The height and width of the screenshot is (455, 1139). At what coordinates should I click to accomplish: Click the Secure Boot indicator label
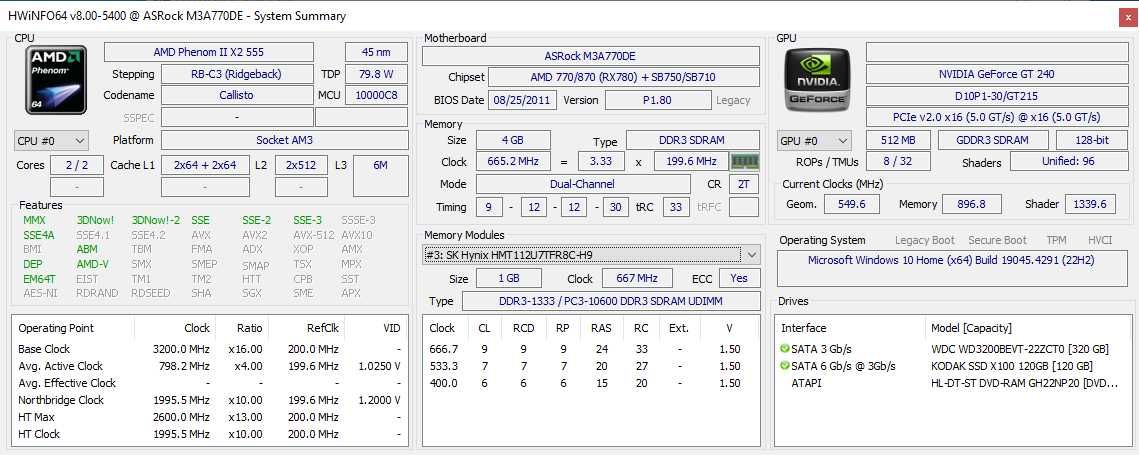tap(997, 240)
